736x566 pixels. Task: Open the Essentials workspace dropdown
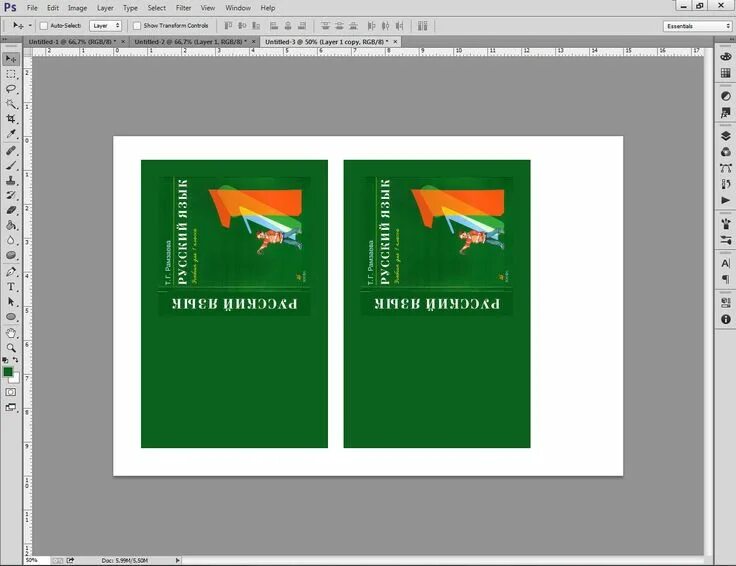[x=698, y=26]
